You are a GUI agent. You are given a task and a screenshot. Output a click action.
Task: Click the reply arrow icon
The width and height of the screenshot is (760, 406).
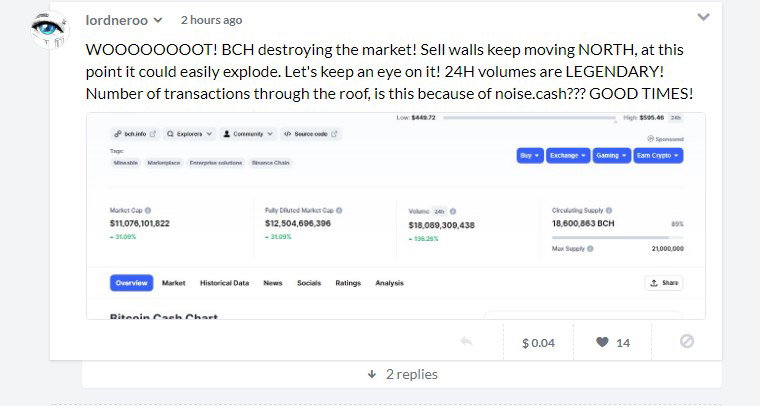[466, 342]
